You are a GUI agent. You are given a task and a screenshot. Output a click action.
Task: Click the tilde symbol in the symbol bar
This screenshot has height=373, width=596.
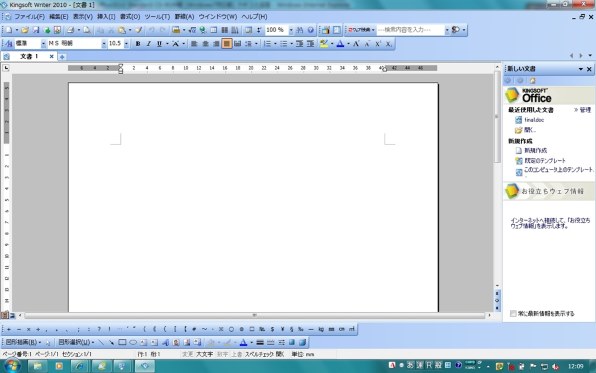click(x=204, y=329)
